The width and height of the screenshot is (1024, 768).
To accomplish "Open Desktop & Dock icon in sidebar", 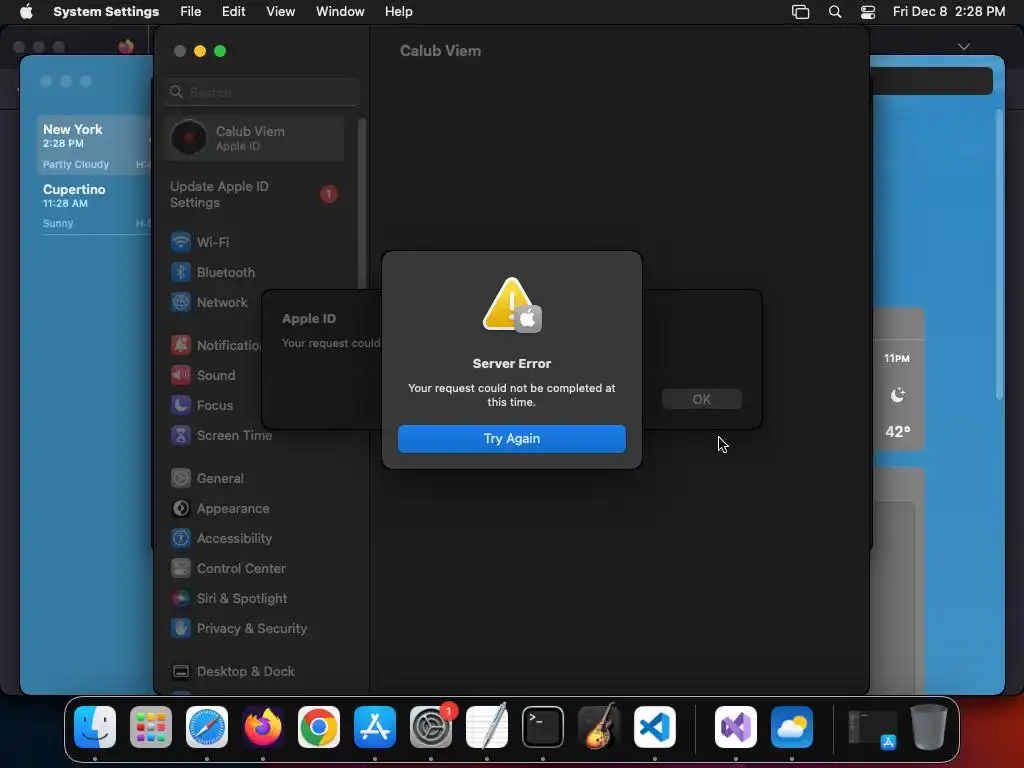I will coord(181,671).
